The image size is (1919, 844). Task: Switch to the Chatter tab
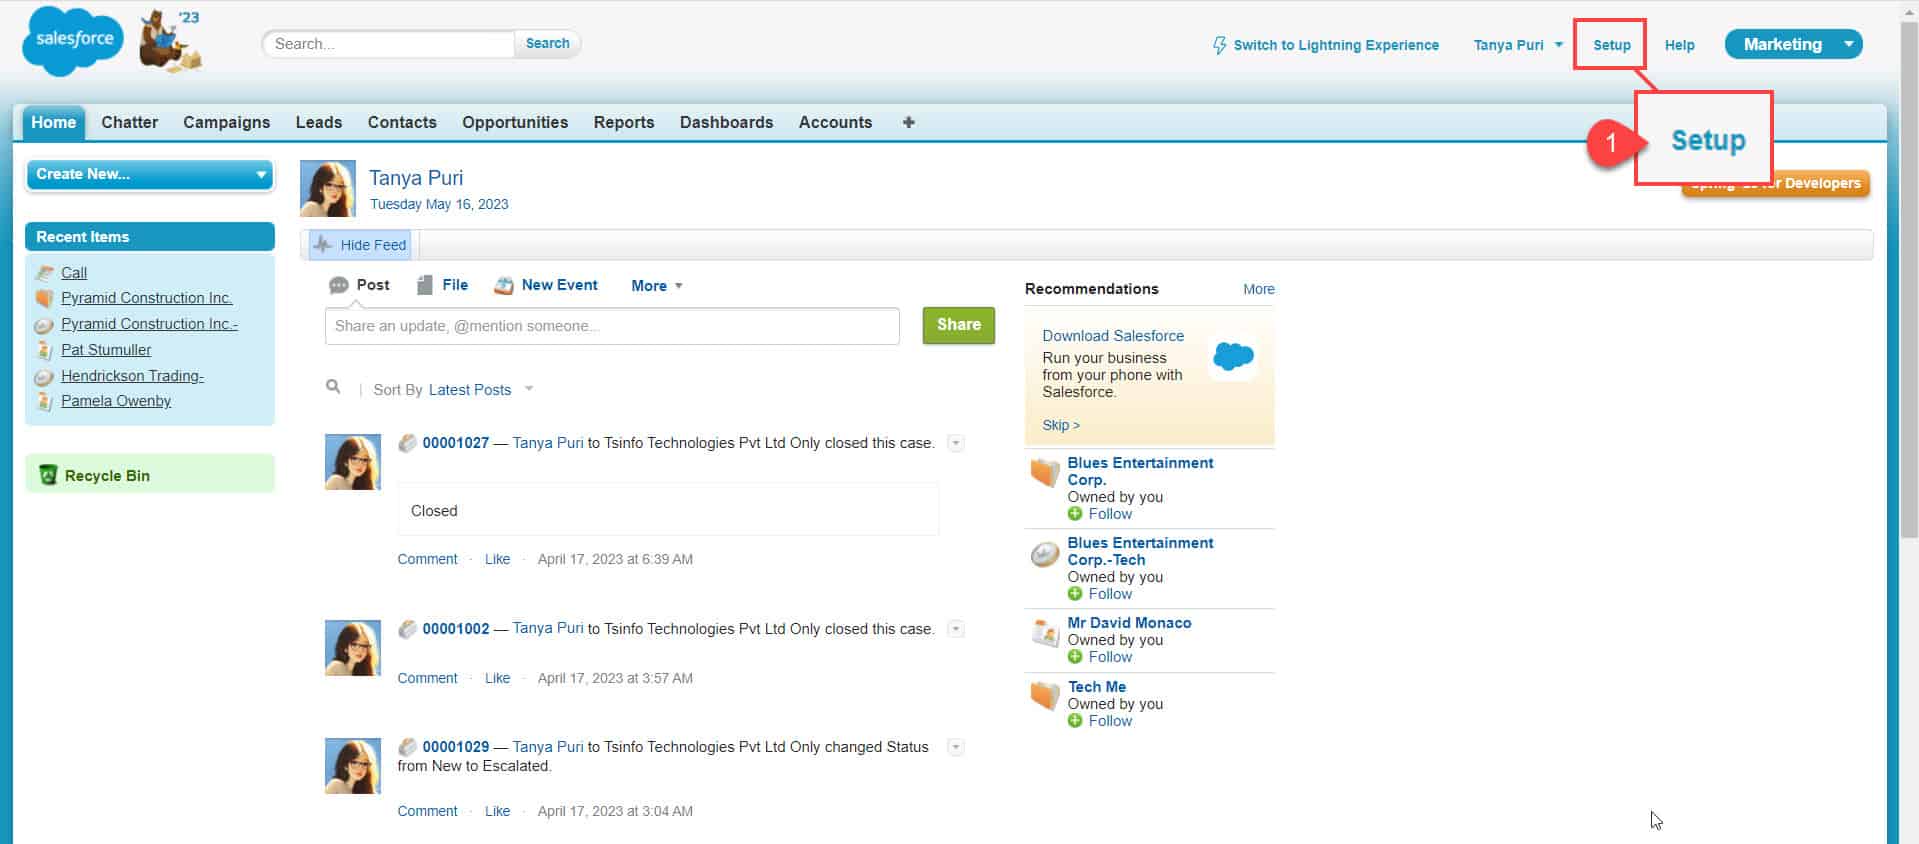(129, 122)
